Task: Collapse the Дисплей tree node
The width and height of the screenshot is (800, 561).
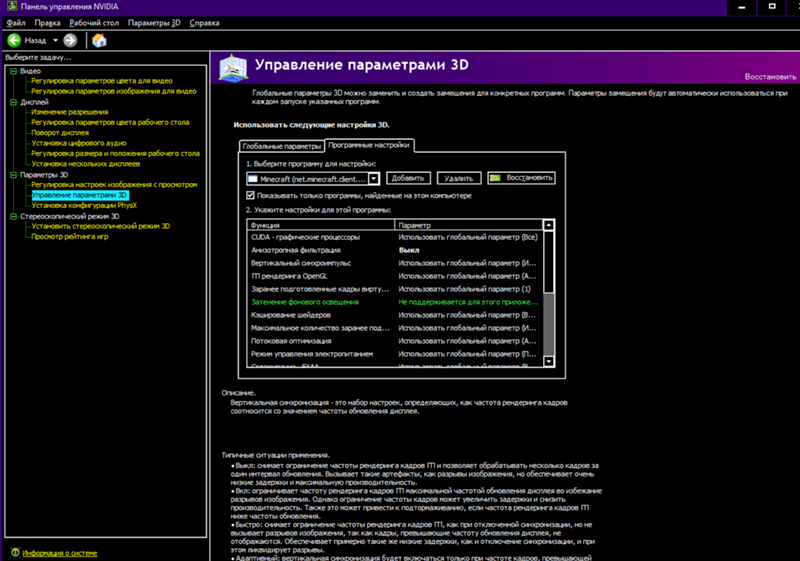Action: [13, 102]
